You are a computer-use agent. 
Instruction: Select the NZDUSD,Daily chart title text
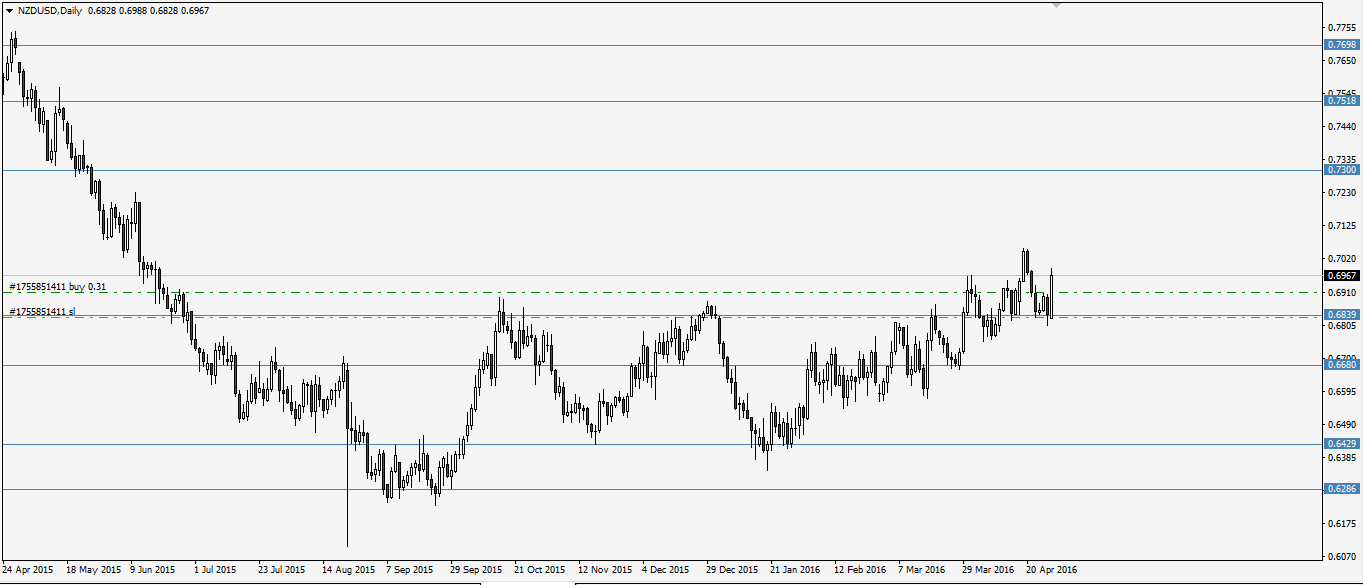click(x=50, y=9)
